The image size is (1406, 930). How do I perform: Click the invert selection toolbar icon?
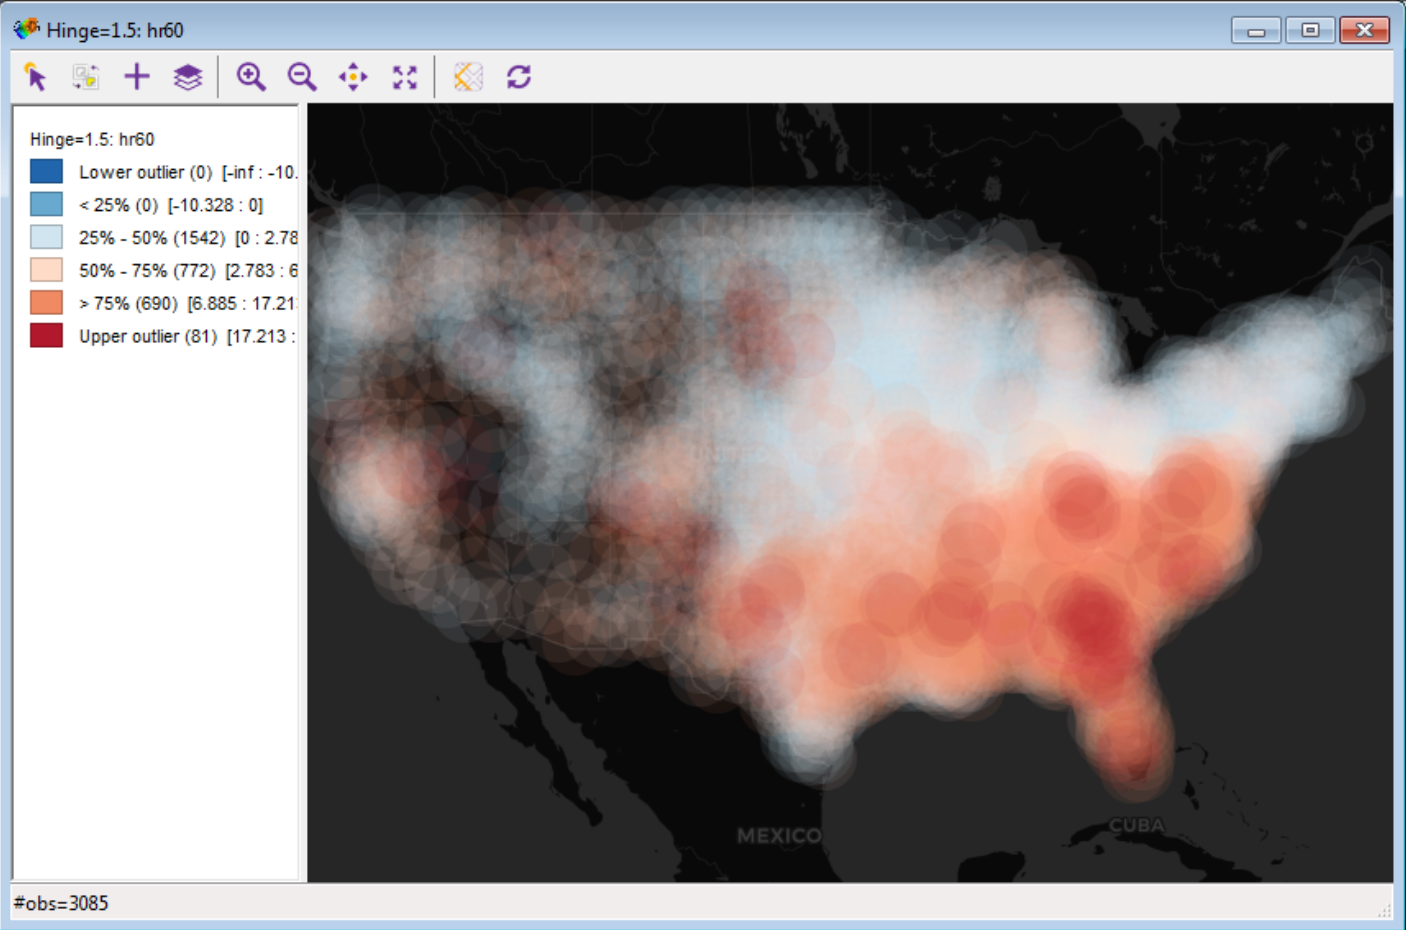(85, 76)
